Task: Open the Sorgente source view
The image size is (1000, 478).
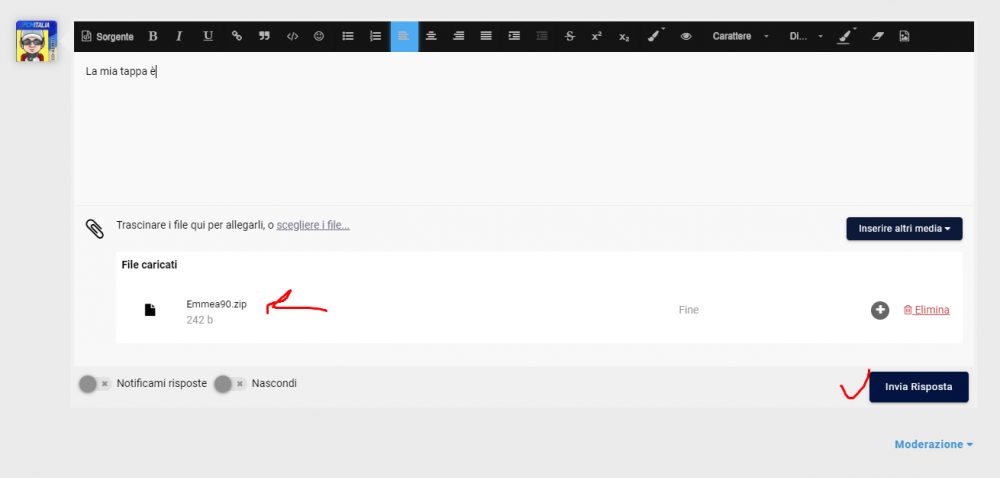Action: [x=108, y=37]
